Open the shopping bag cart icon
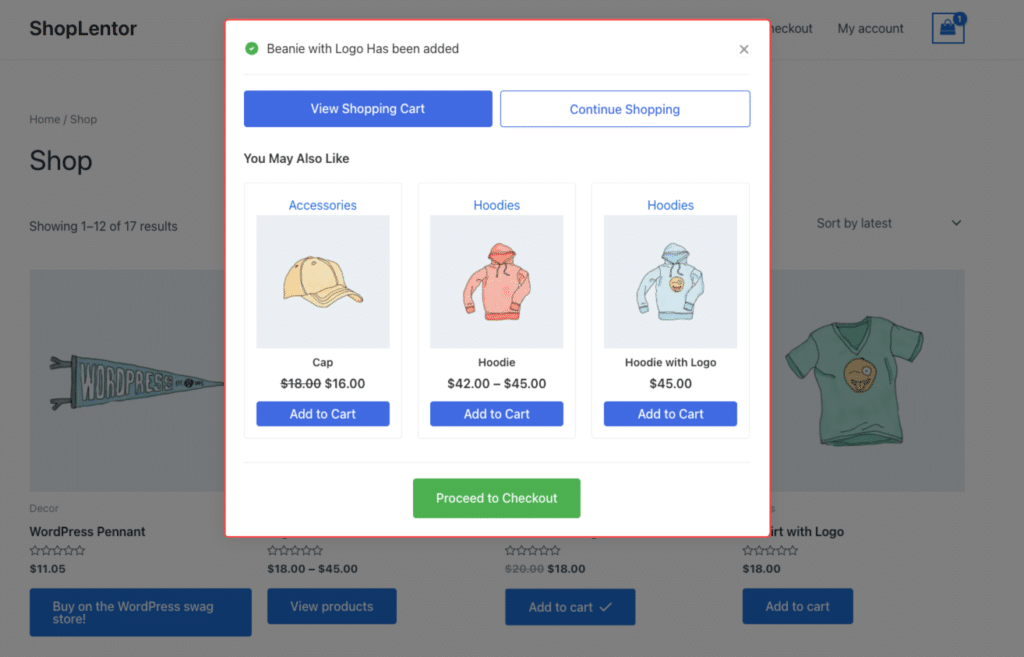Screen dimensions: 1024x657 [x=946, y=29]
